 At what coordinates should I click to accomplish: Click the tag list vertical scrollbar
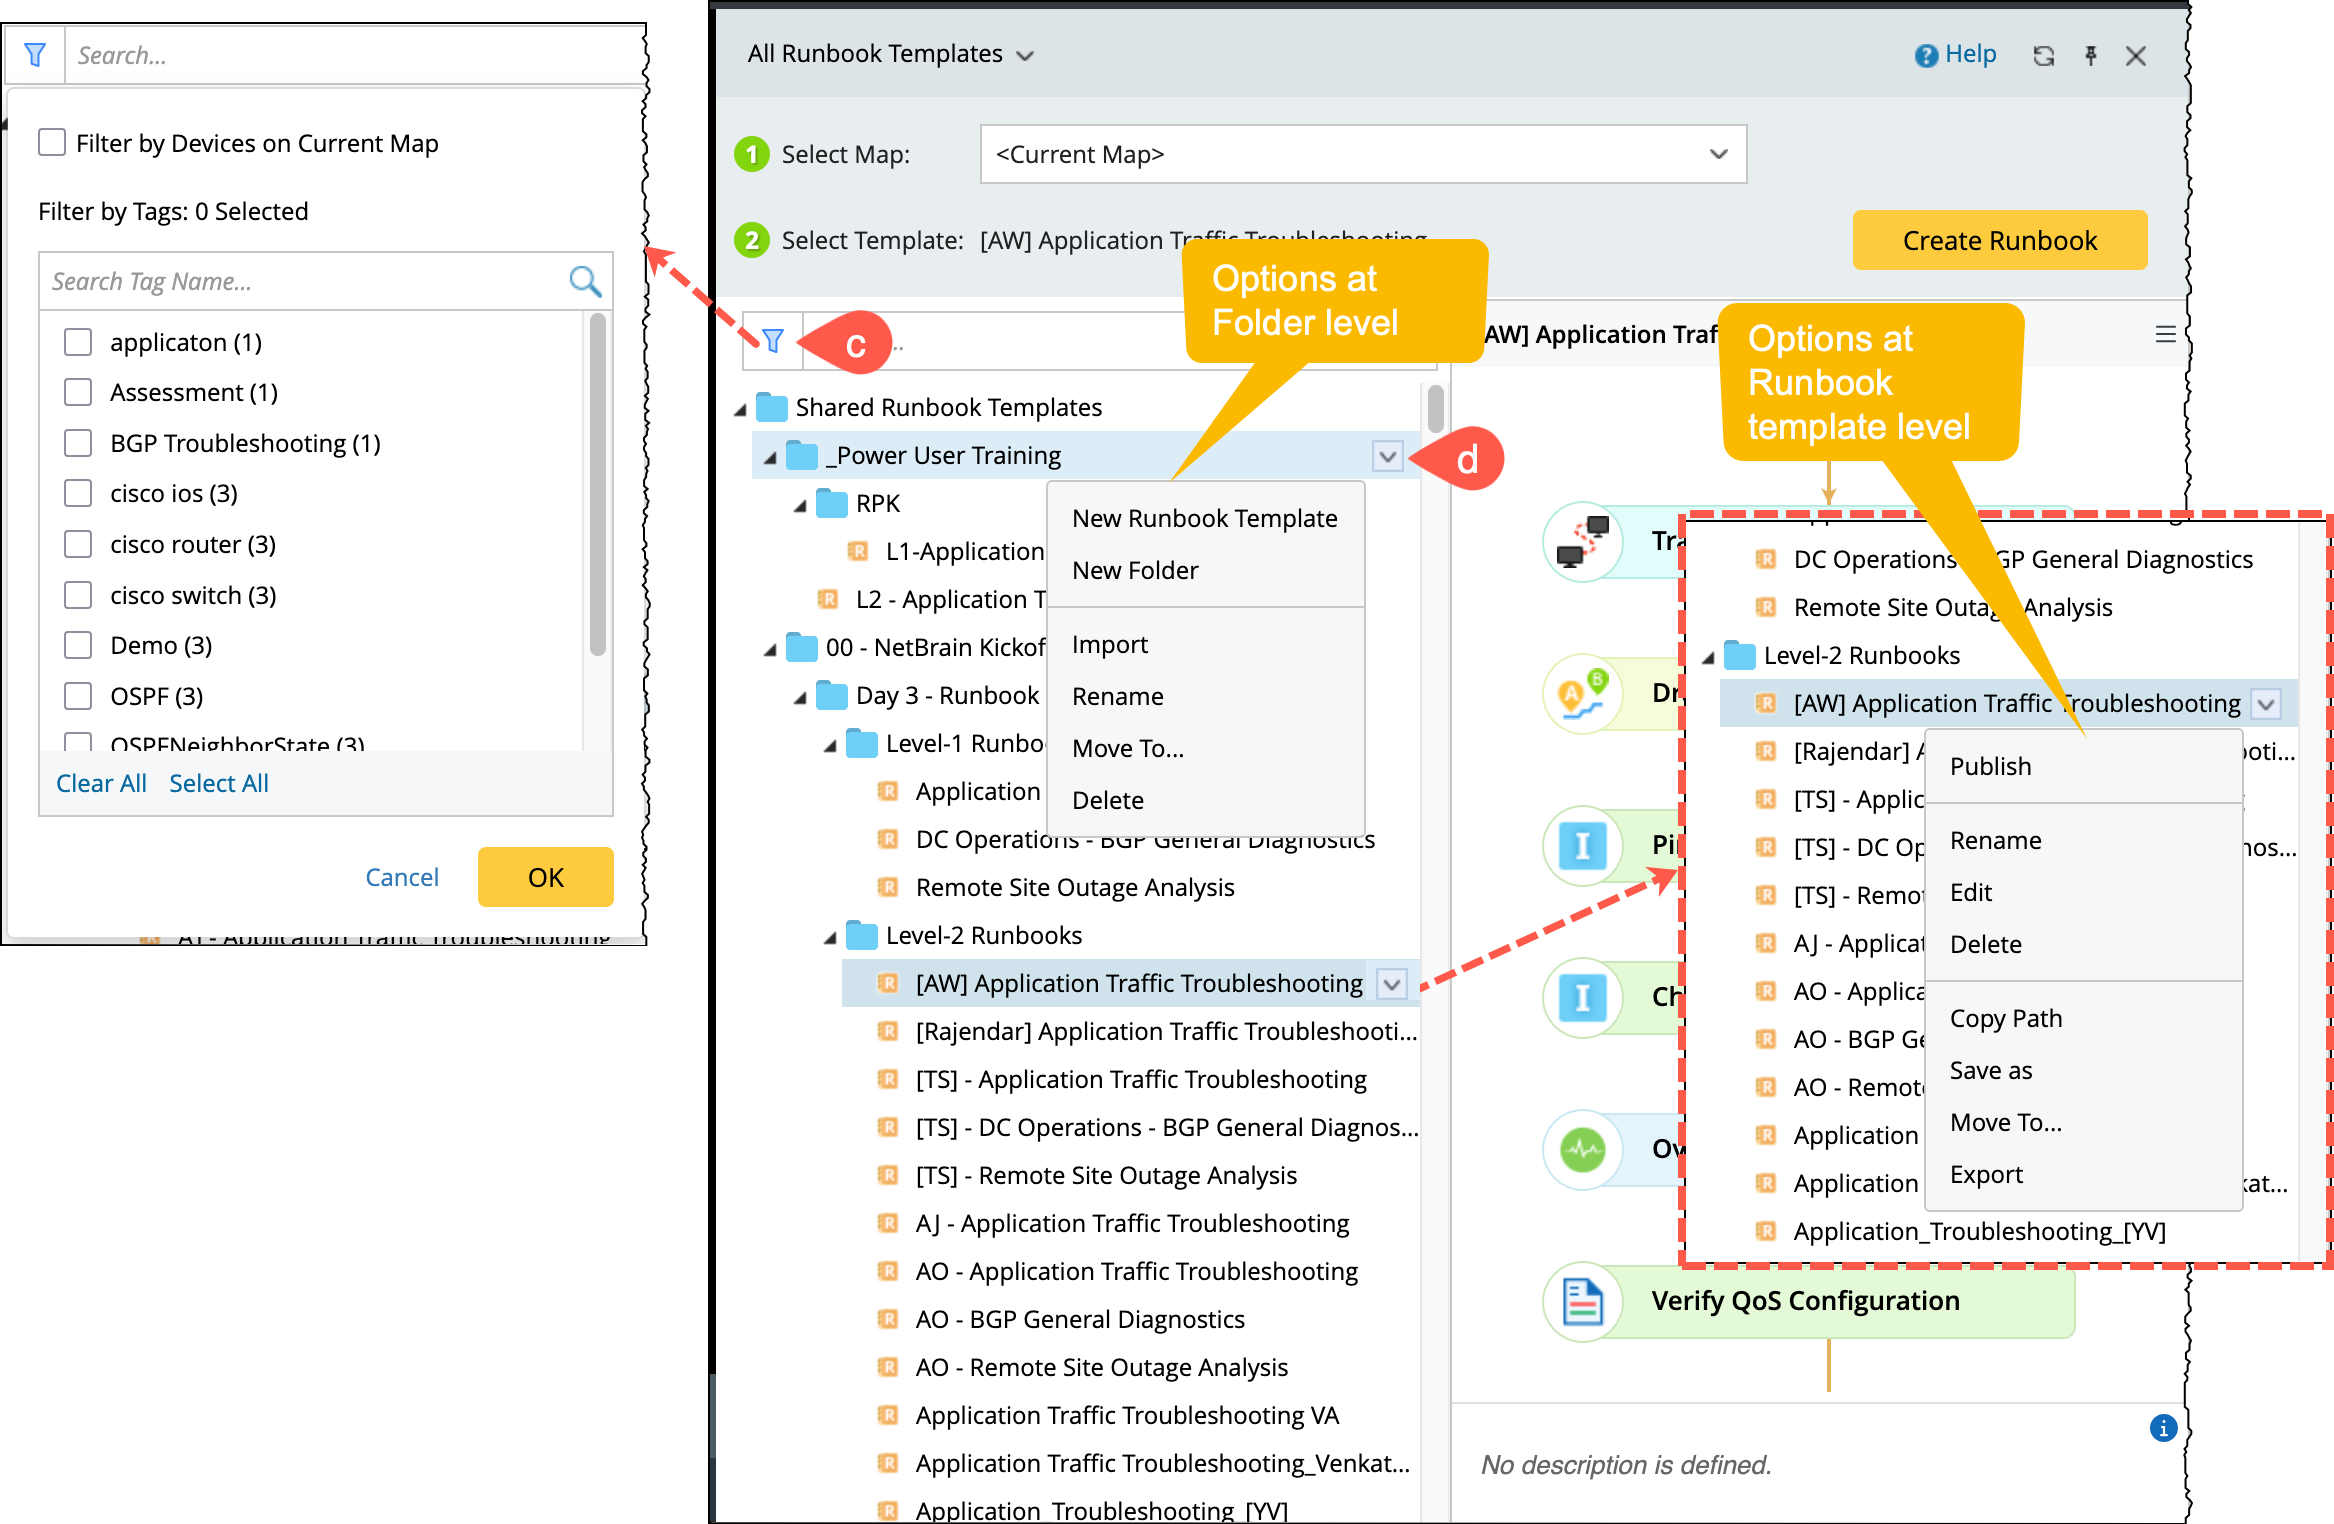pos(597,485)
